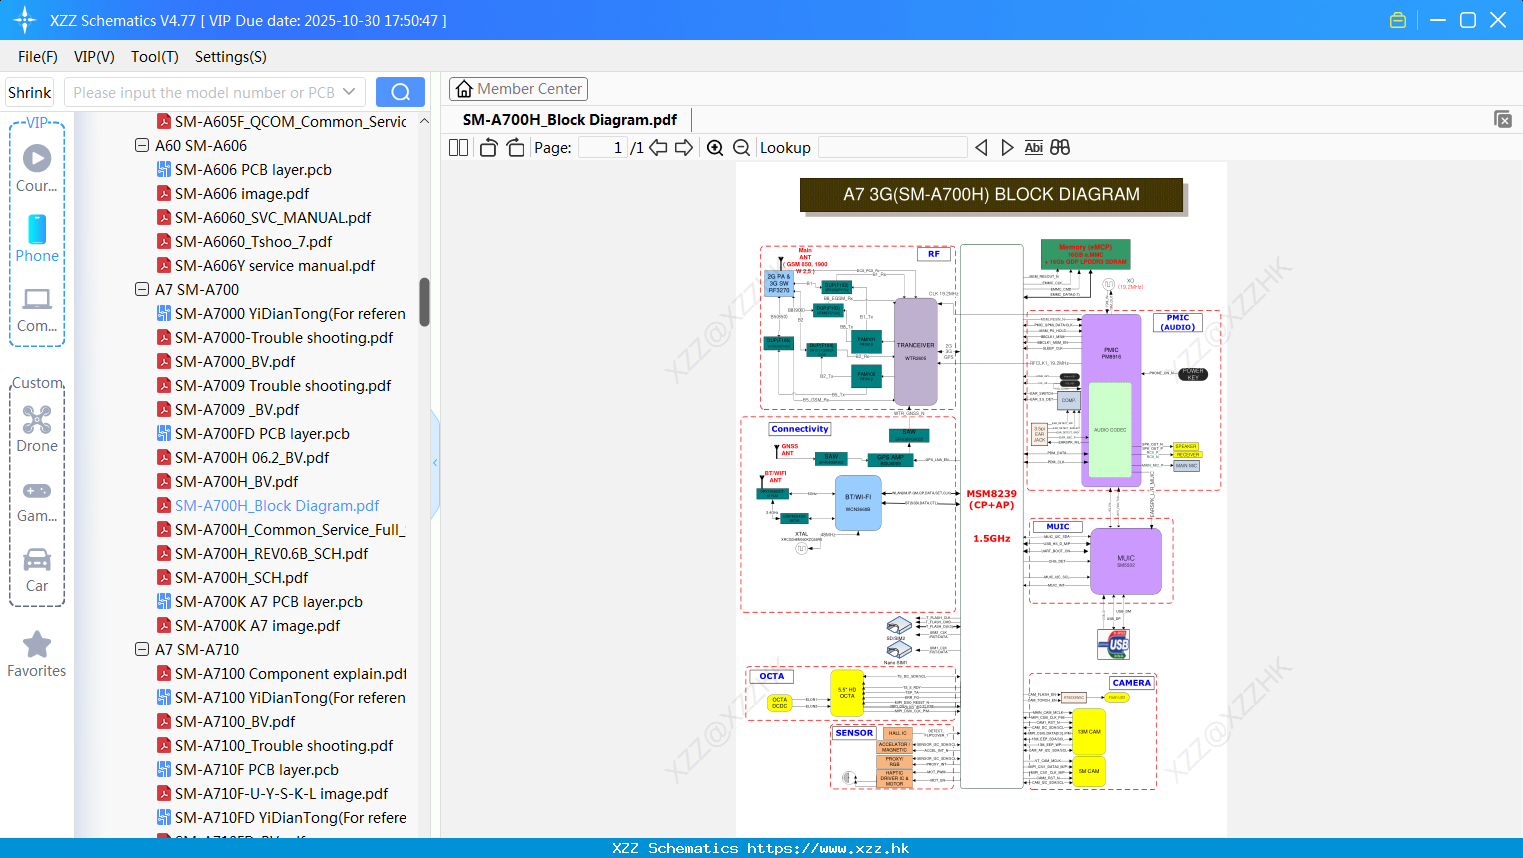Open SM-A710F PCB layer.pcb

click(257, 769)
